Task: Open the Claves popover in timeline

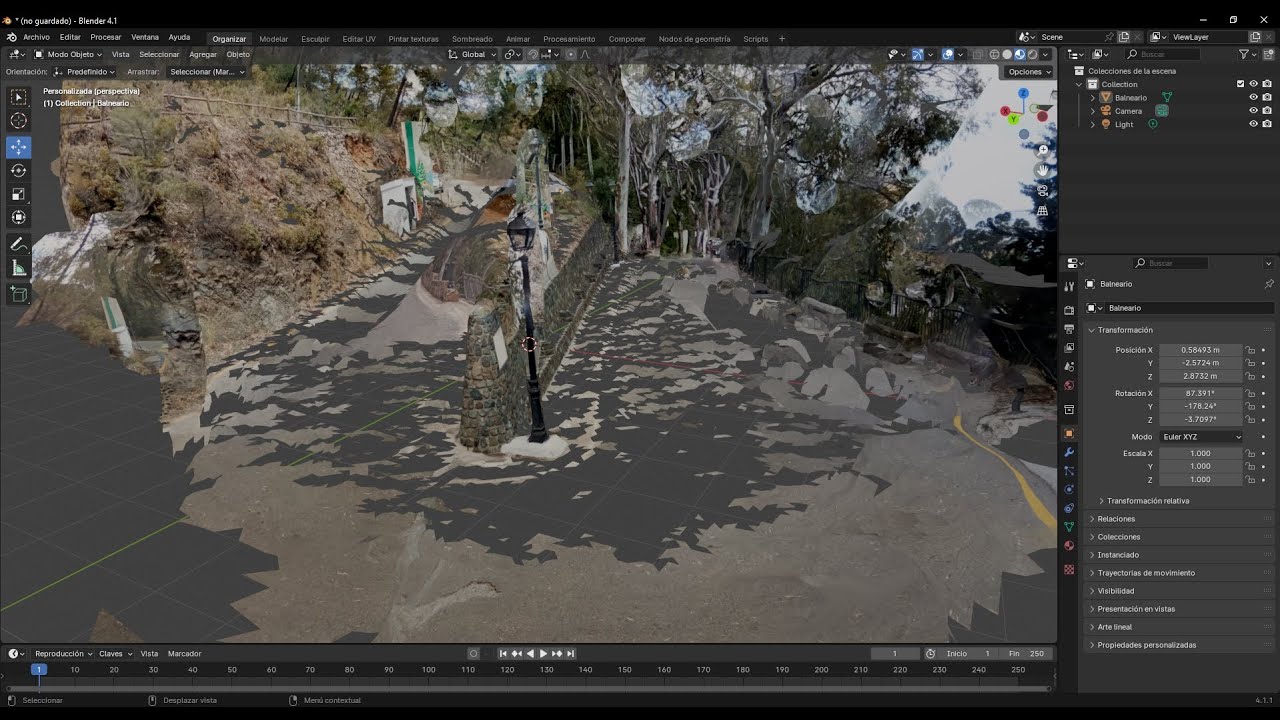Action: point(115,654)
